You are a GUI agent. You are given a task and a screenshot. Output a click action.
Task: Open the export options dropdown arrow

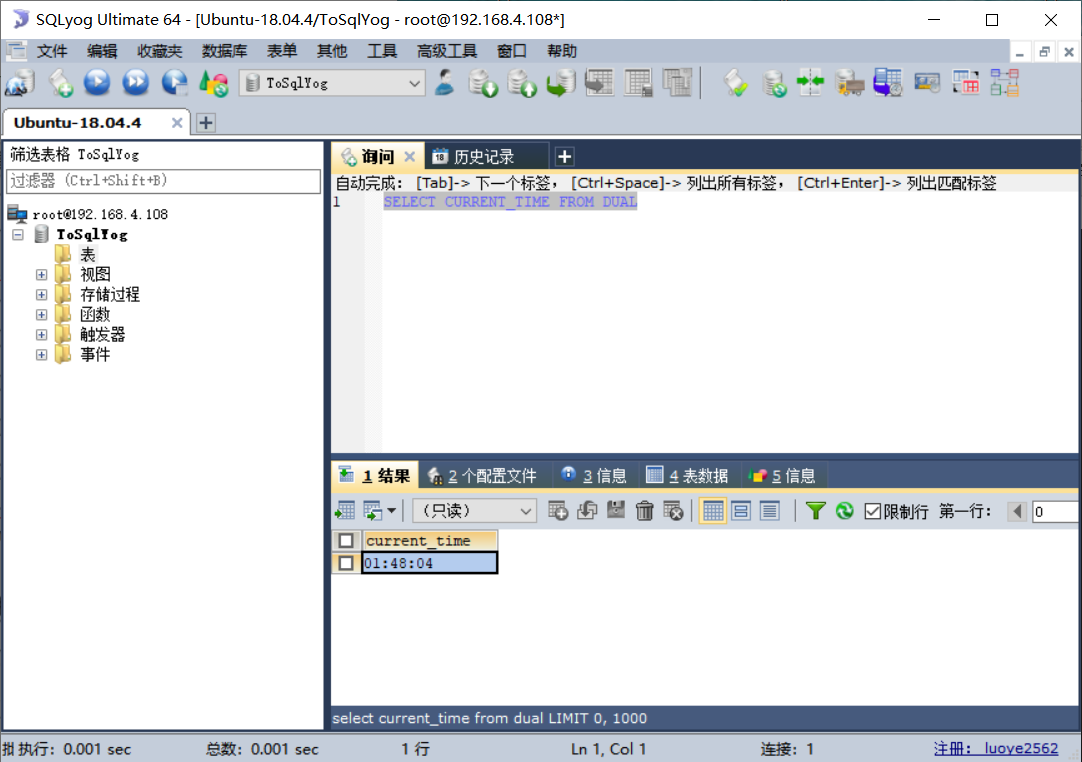point(392,511)
